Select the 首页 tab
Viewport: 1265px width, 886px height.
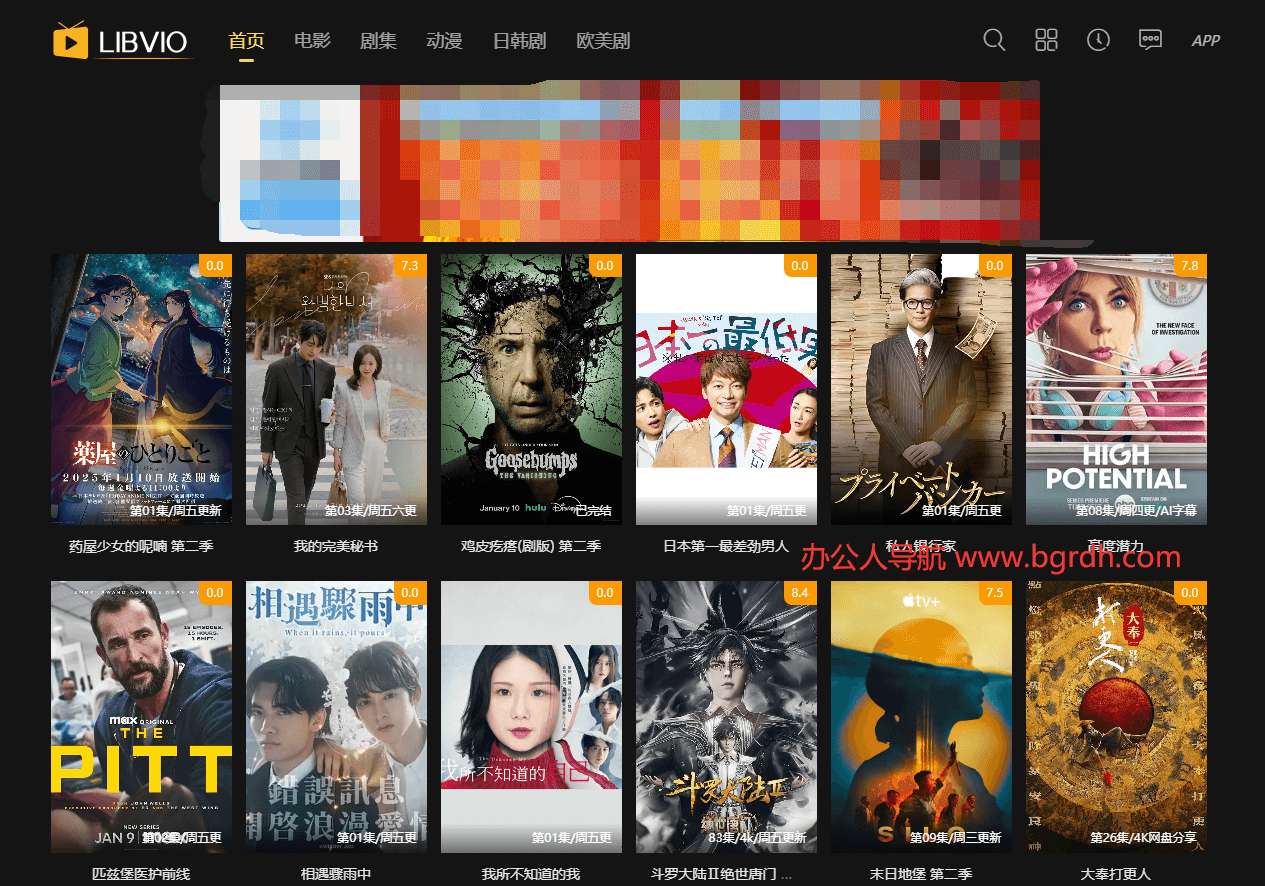tap(246, 41)
